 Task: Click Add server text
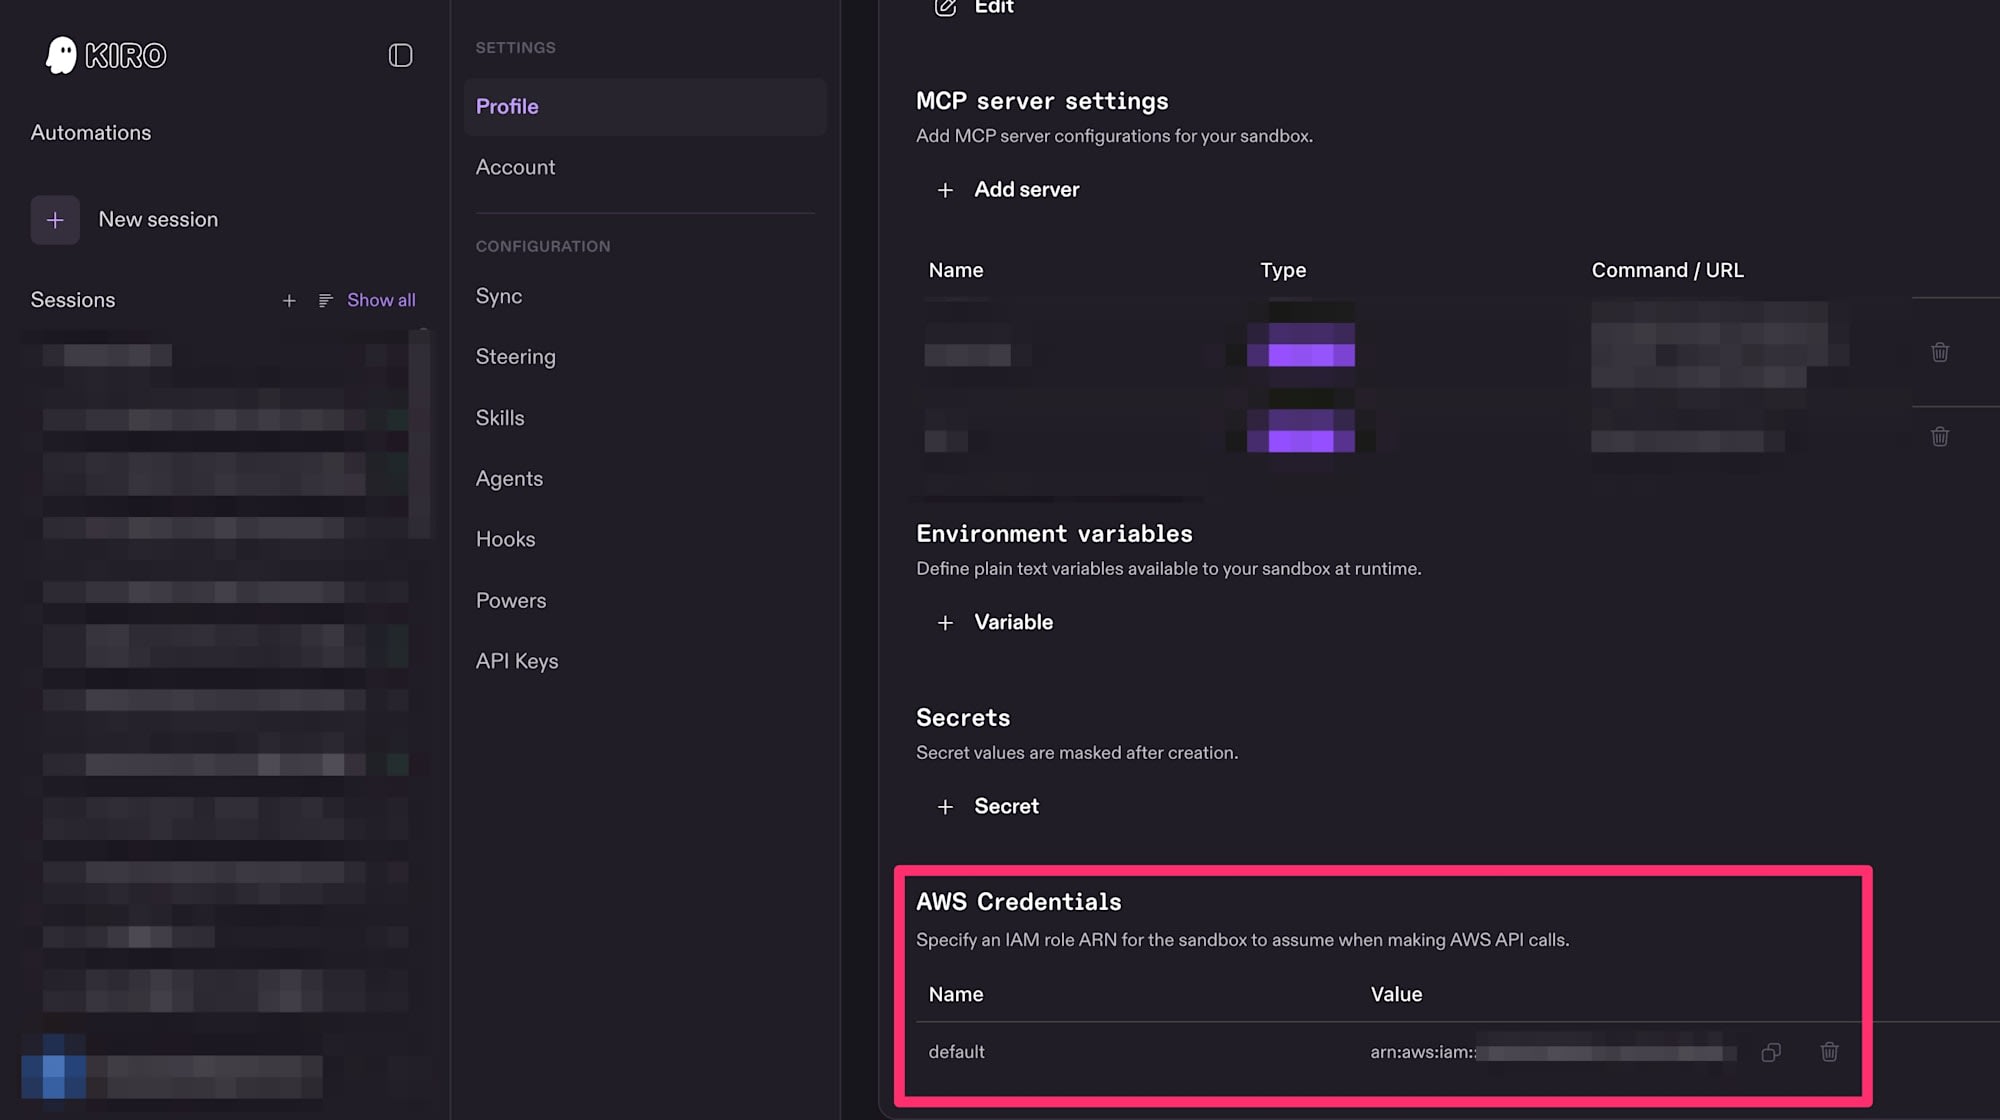[1027, 190]
